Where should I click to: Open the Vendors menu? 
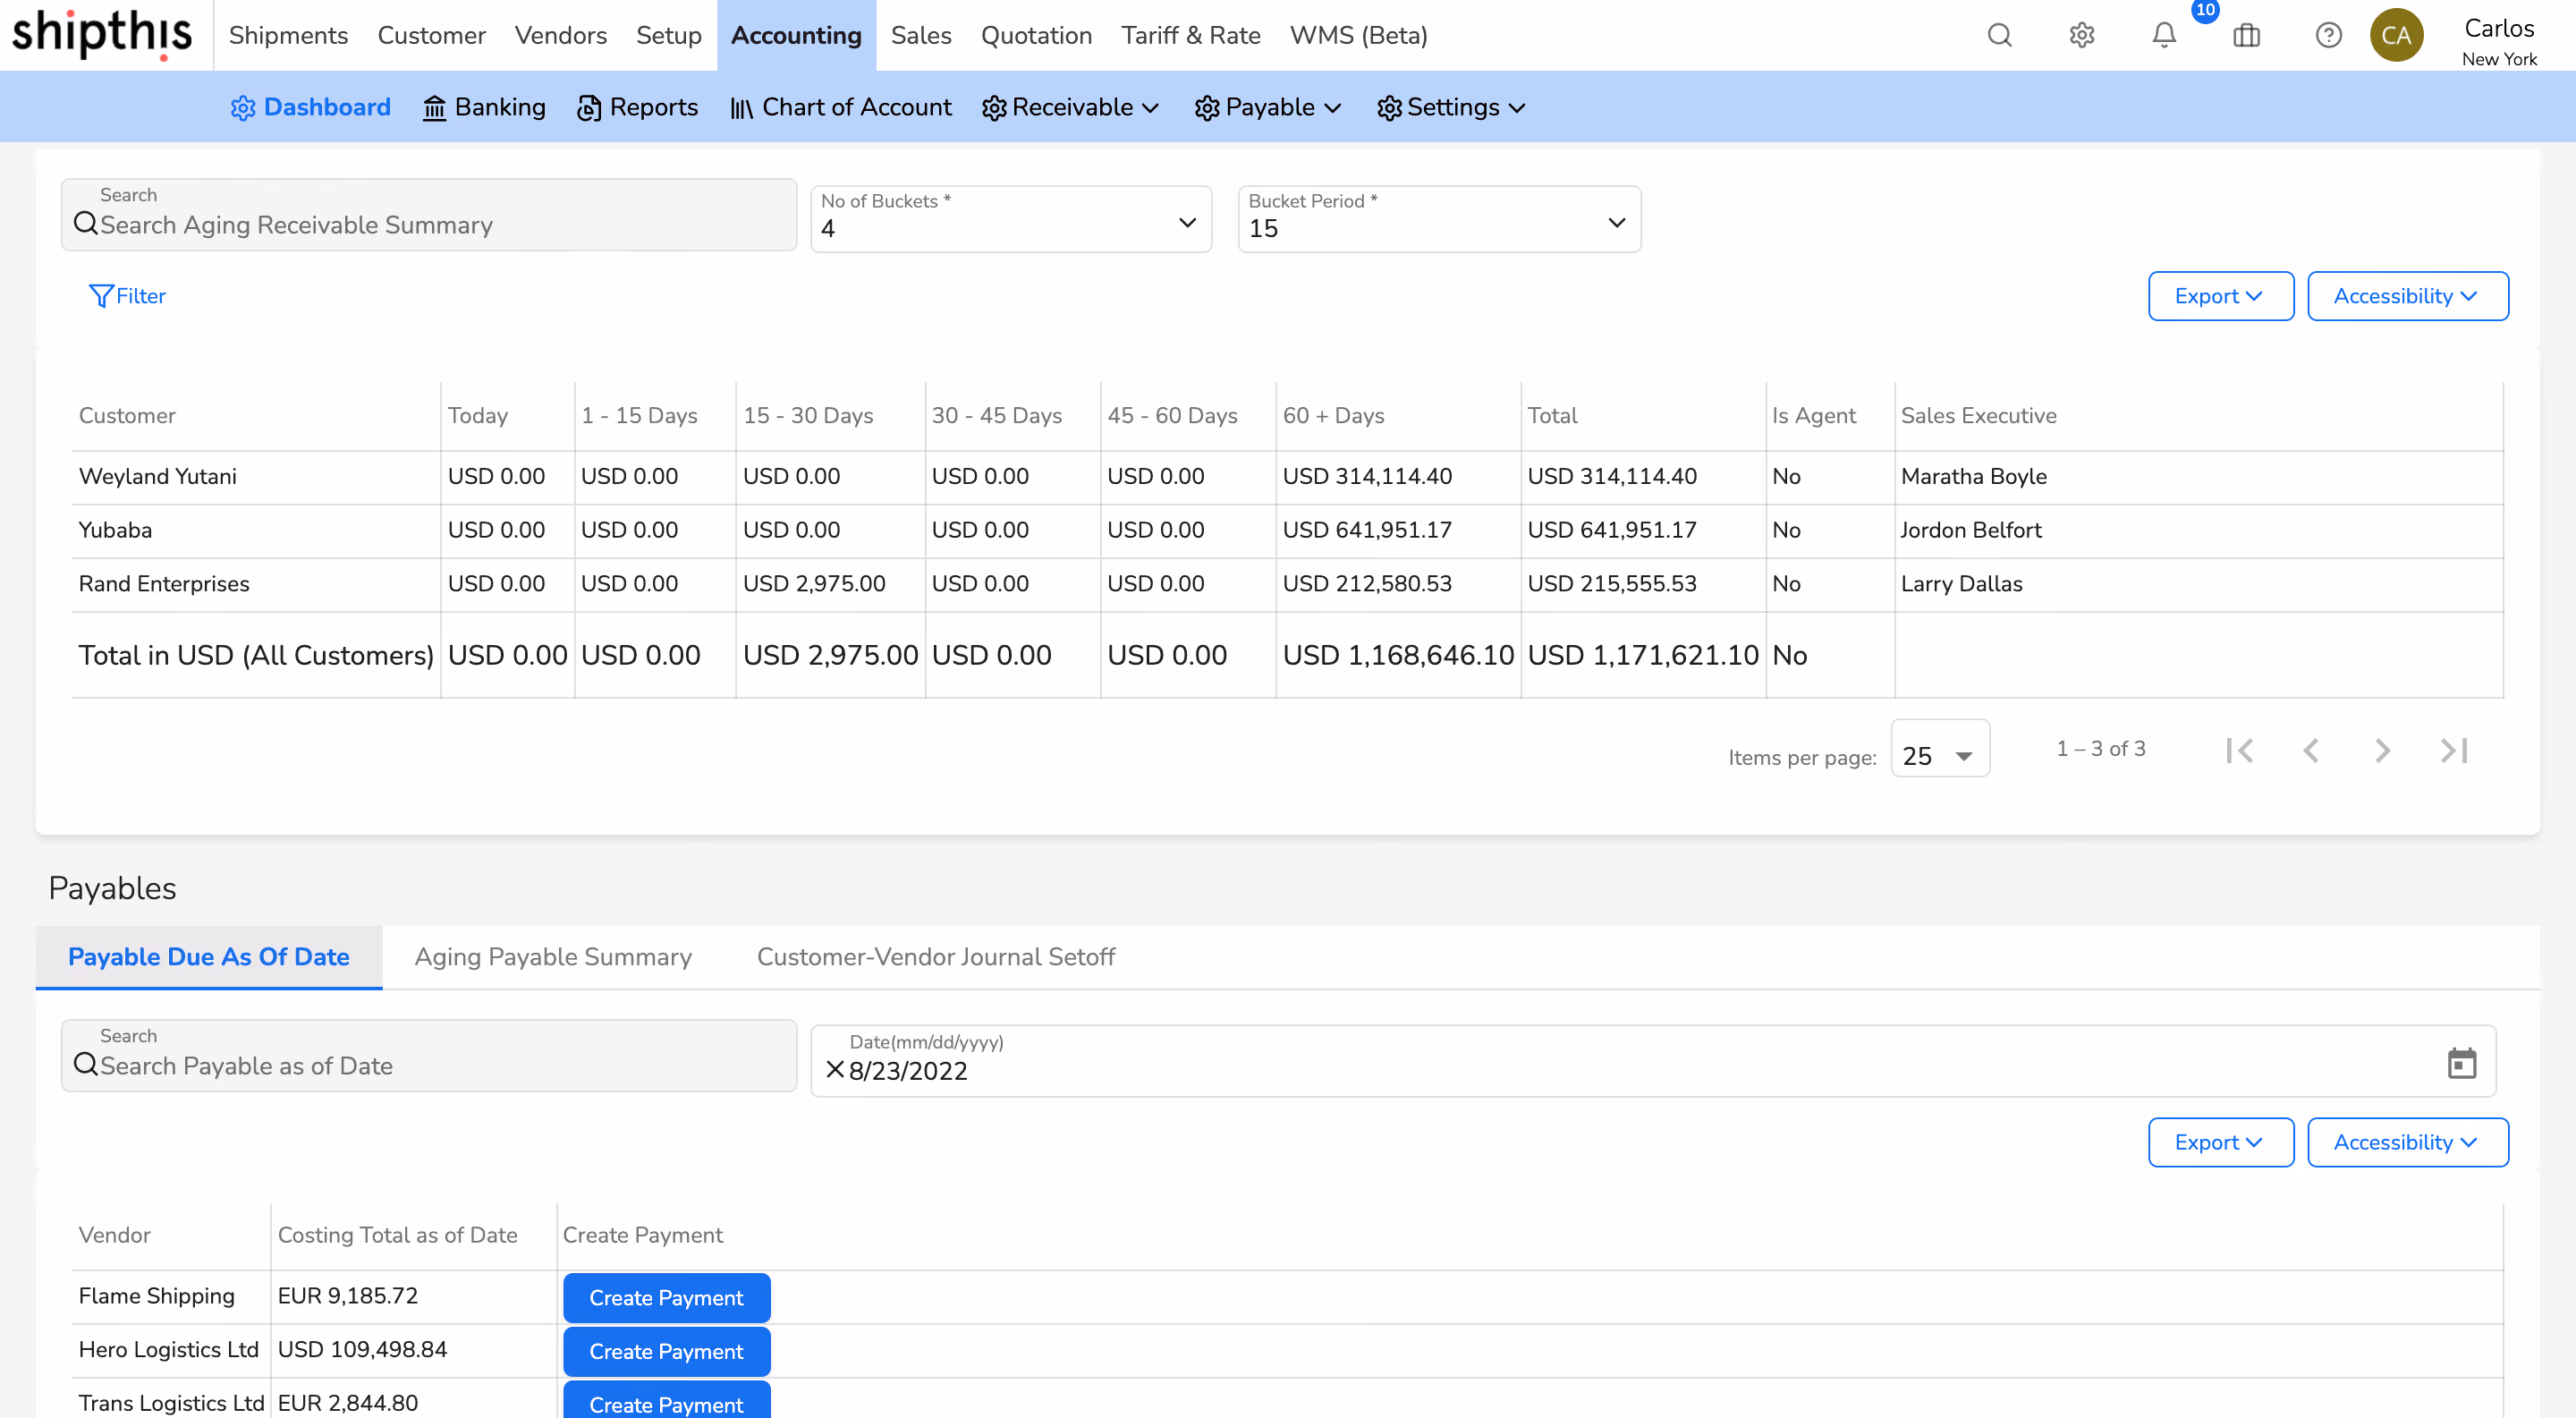560,35
